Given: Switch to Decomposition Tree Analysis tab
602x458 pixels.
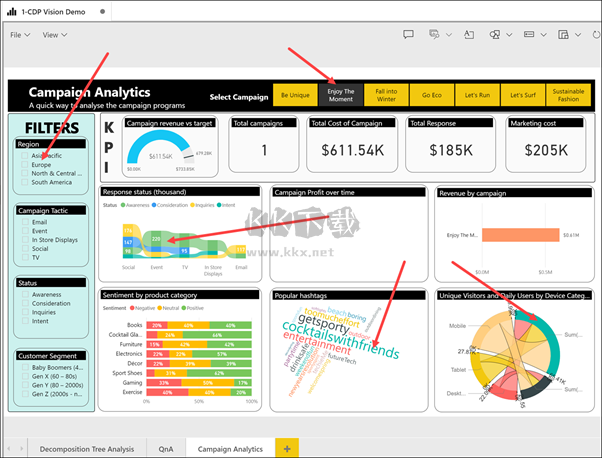Looking at the screenshot, I should pyautogui.click(x=87, y=449).
